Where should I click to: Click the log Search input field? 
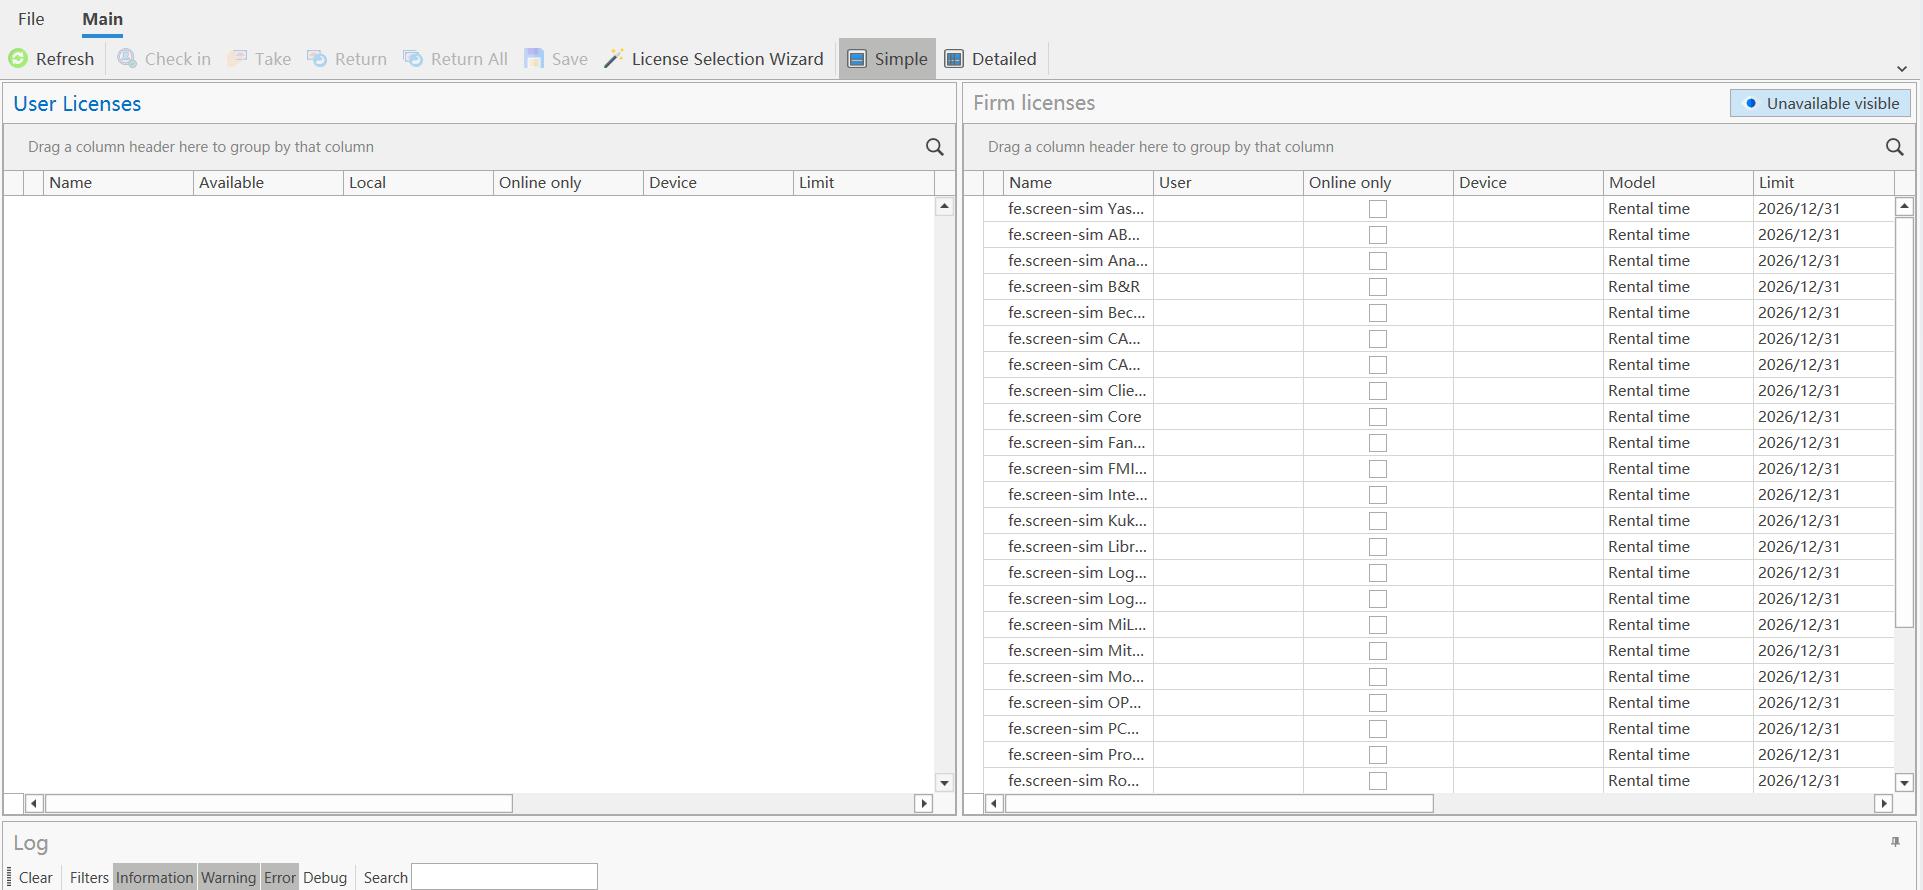pyautogui.click(x=504, y=877)
